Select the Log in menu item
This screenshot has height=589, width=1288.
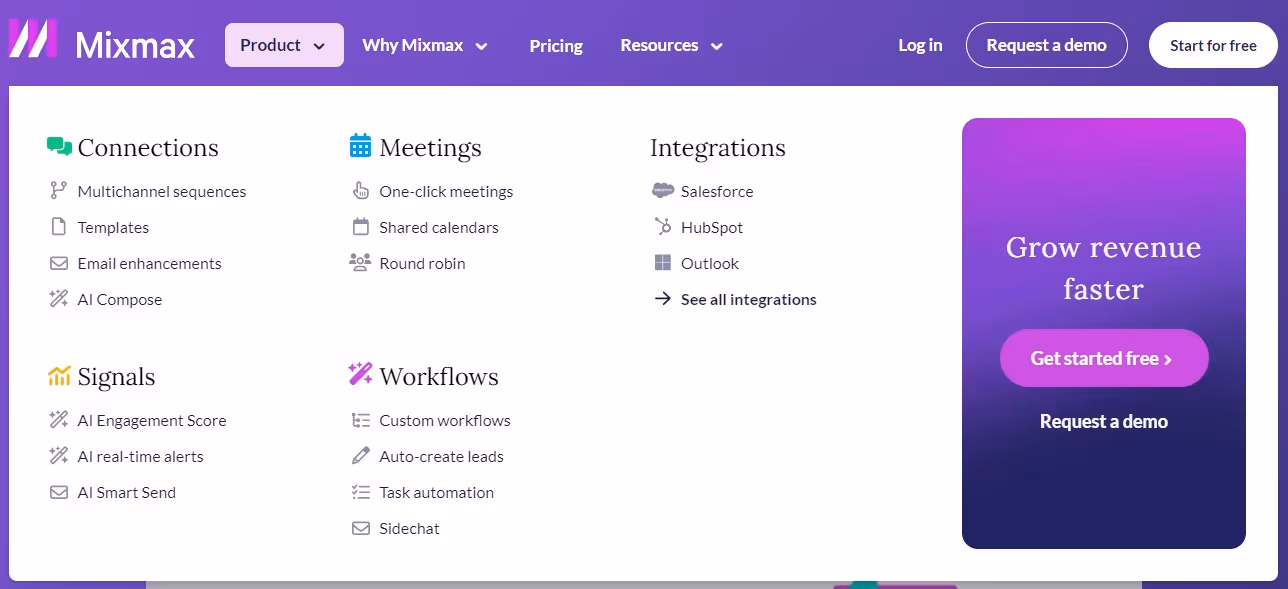pos(919,45)
